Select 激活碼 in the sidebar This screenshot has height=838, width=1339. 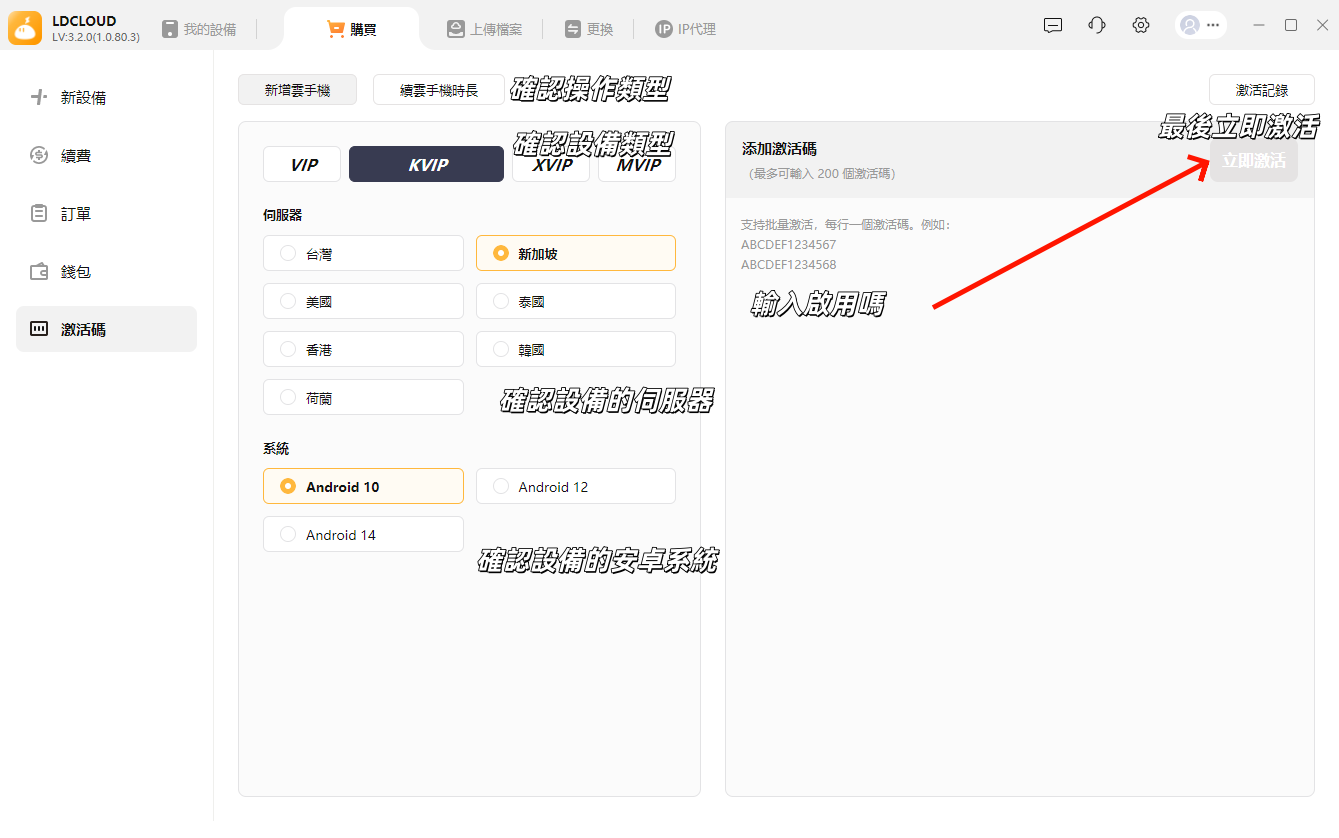[83, 329]
